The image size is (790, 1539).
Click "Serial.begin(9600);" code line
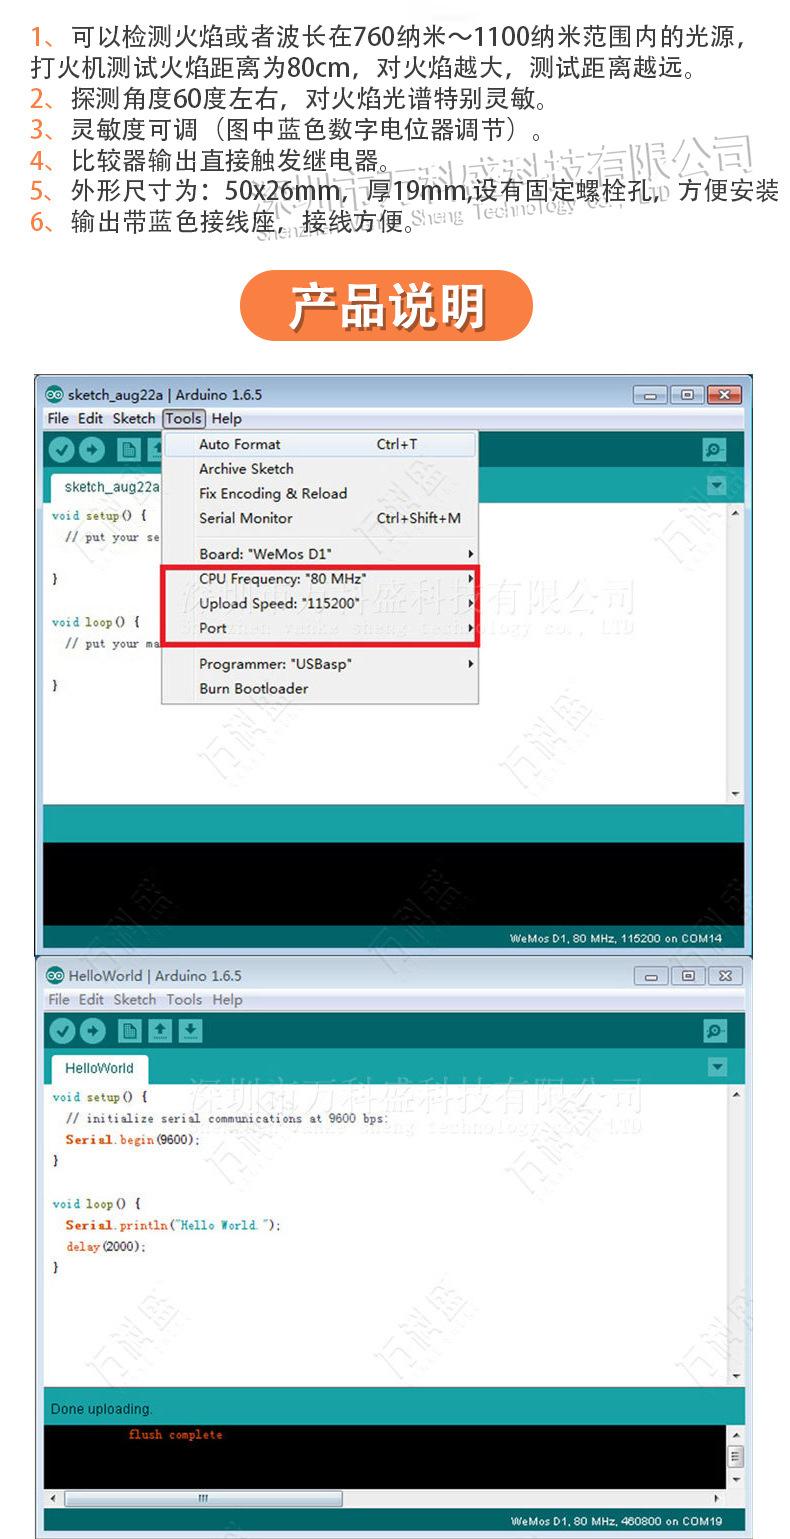click(132, 1139)
